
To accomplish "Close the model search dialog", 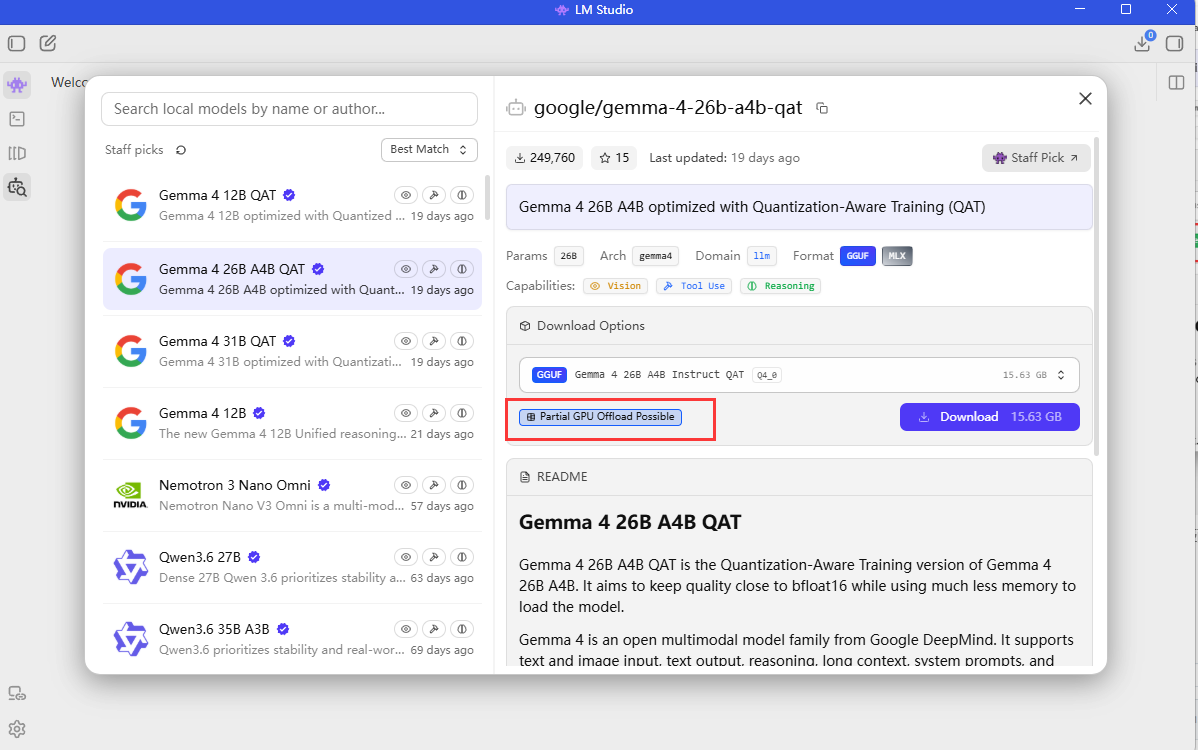I will click(1085, 99).
